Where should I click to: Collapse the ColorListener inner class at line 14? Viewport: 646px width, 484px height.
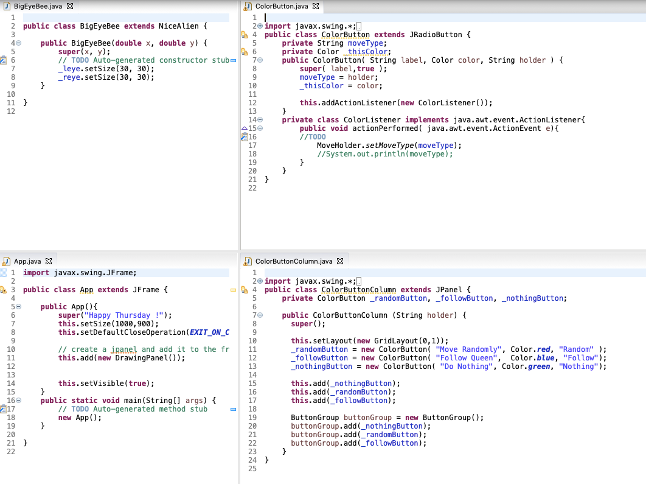coord(260,120)
